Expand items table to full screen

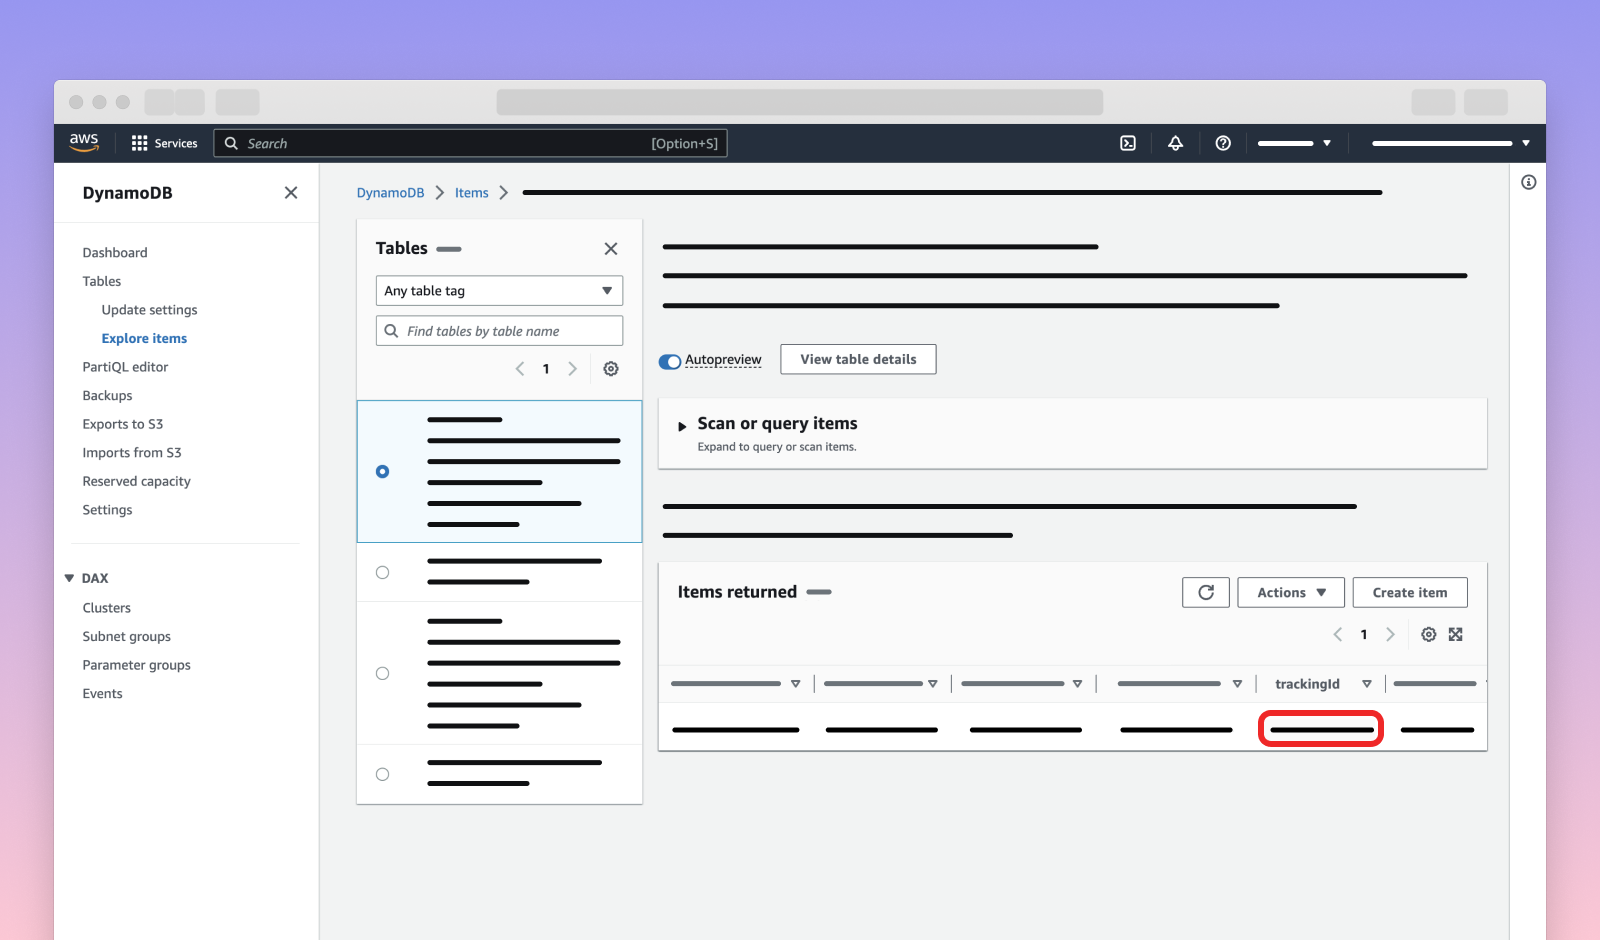pos(1456,634)
